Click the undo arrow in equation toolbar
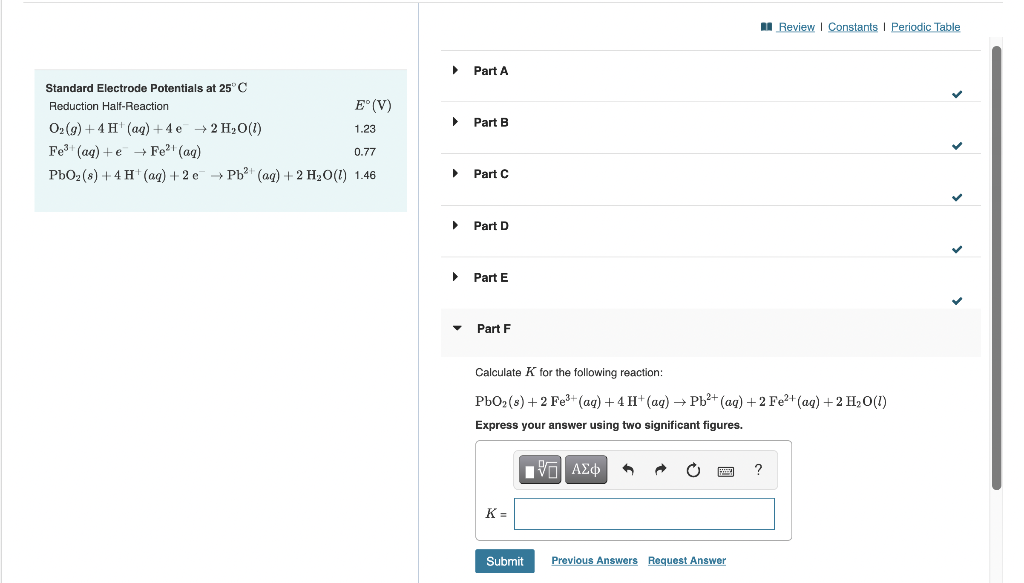The image size is (1024, 583). pyautogui.click(x=628, y=469)
